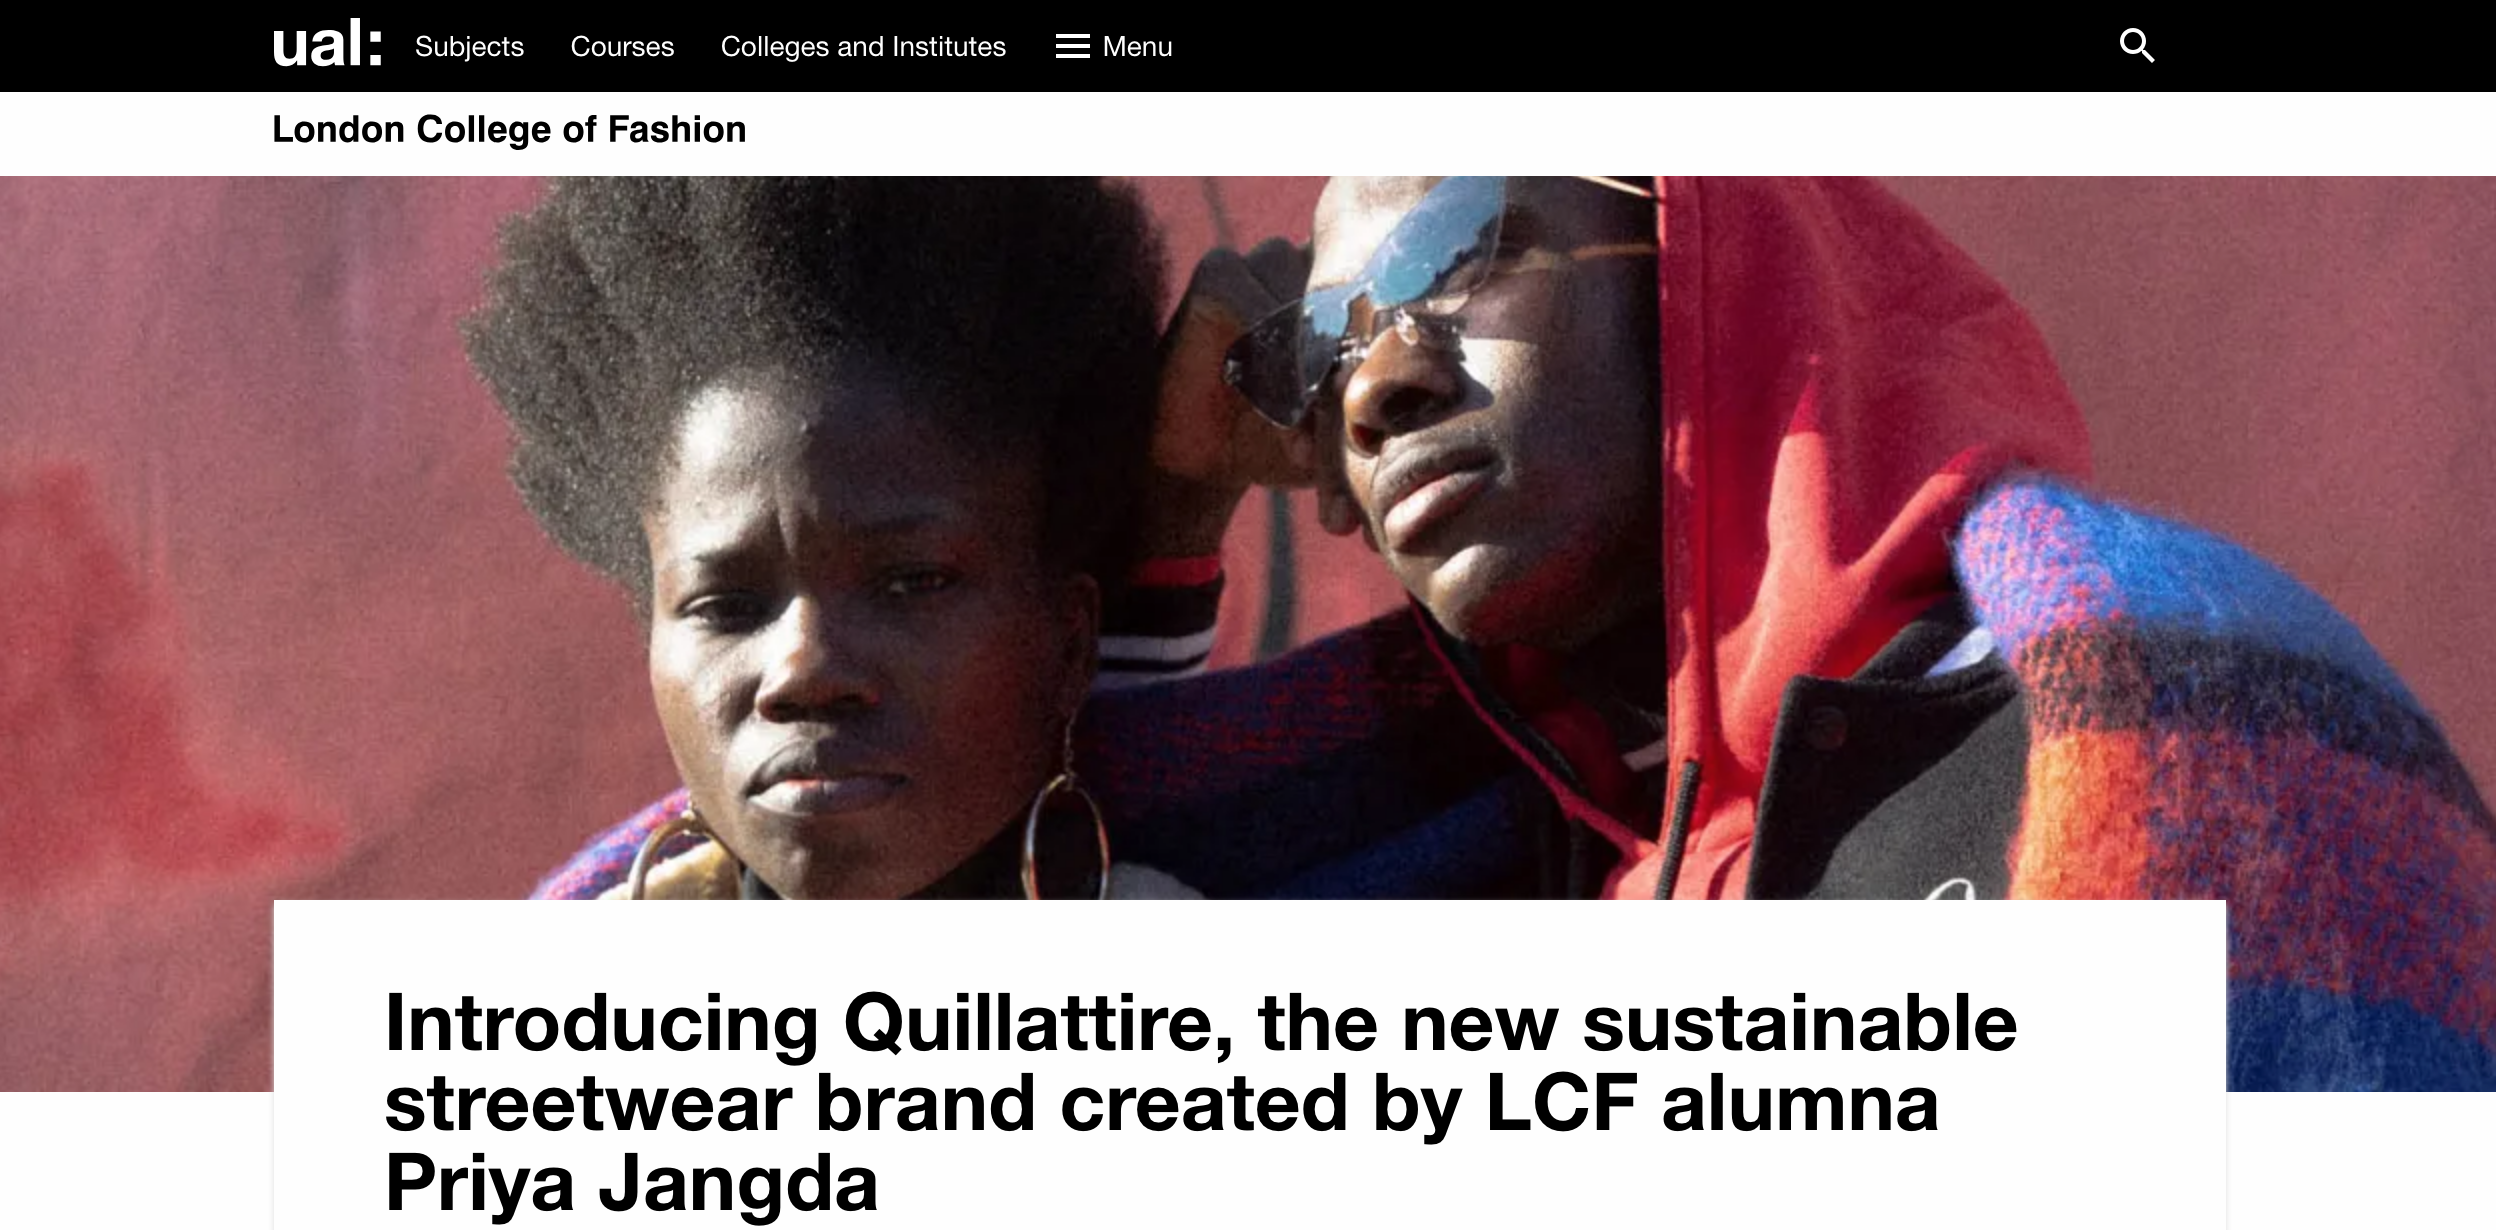Click the article headline about Quillattire
The image size is (2496, 1230).
[x=1200, y=1102]
